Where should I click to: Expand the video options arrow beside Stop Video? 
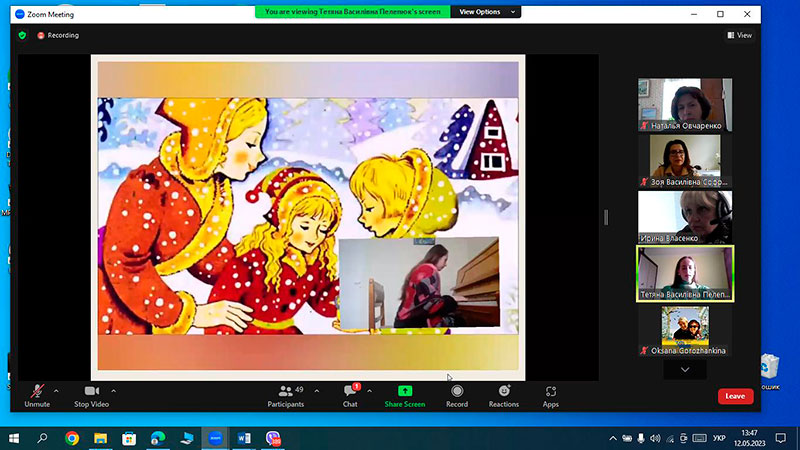click(113, 391)
